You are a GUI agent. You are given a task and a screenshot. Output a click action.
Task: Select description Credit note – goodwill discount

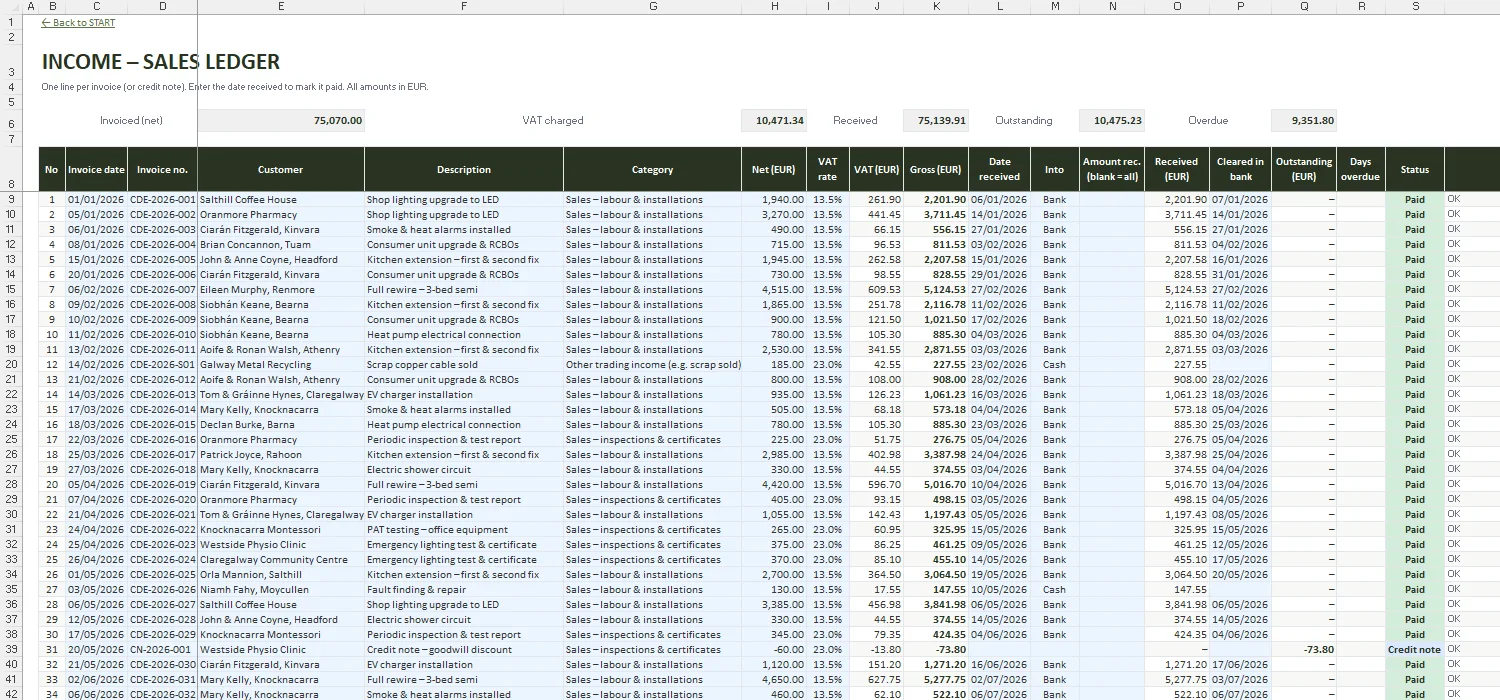pos(464,650)
